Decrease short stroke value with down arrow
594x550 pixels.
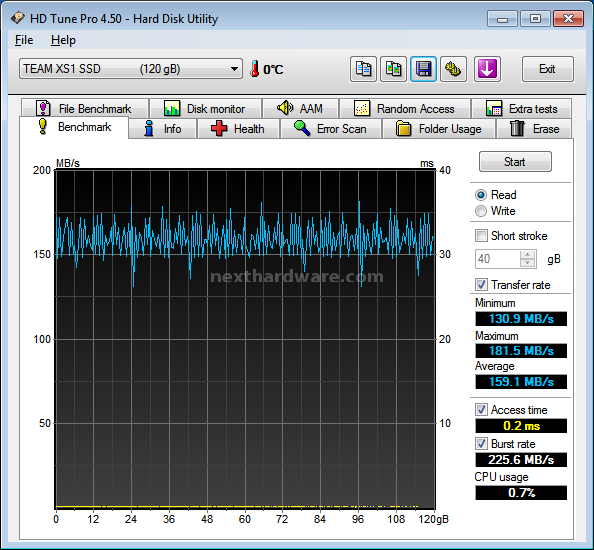tap(527, 263)
